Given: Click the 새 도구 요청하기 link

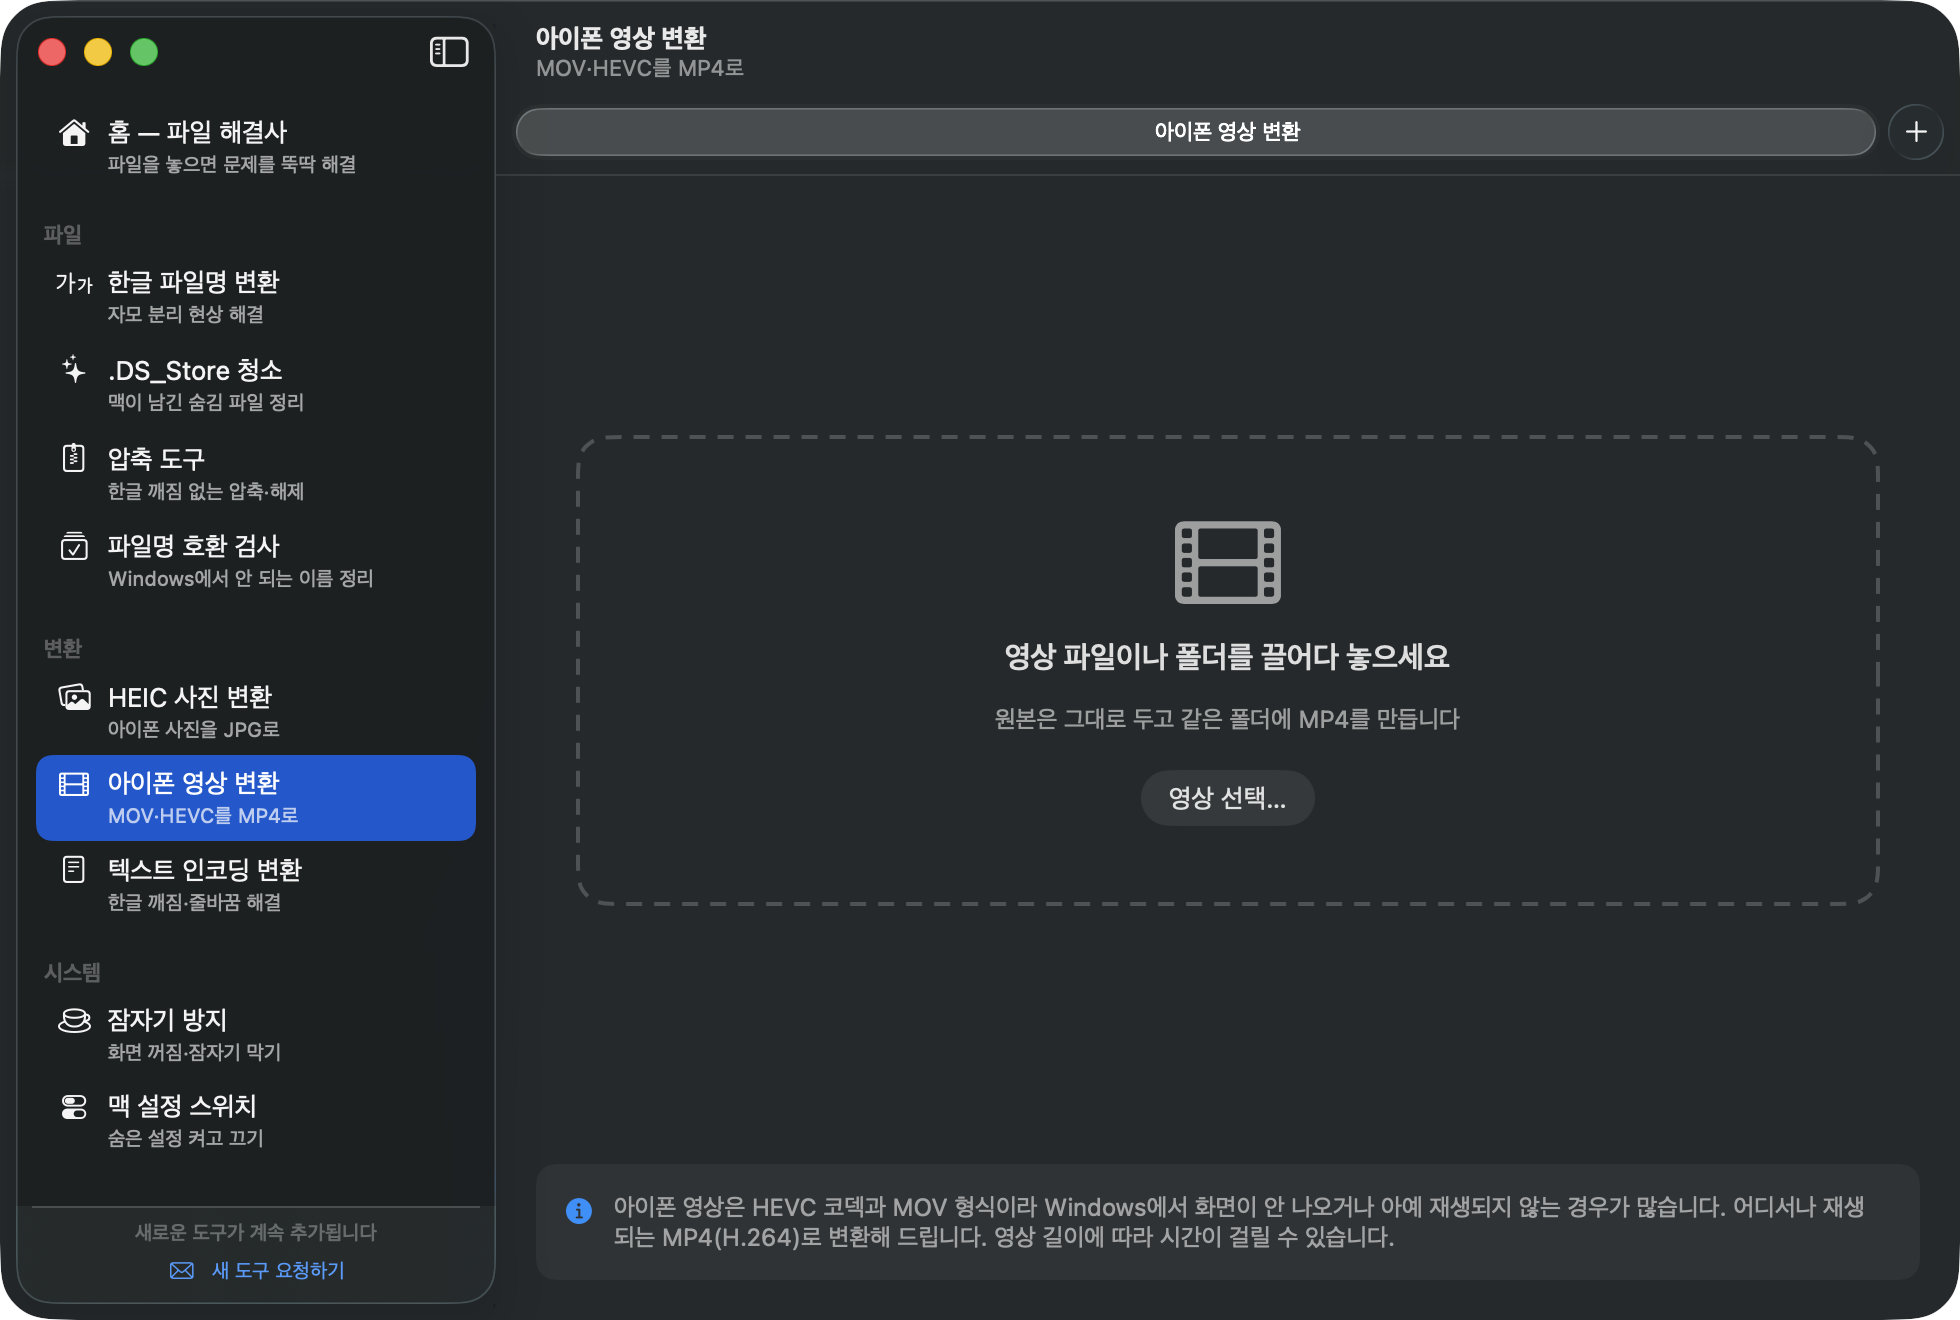Looking at the screenshot, I should [x=278, y=1270].
